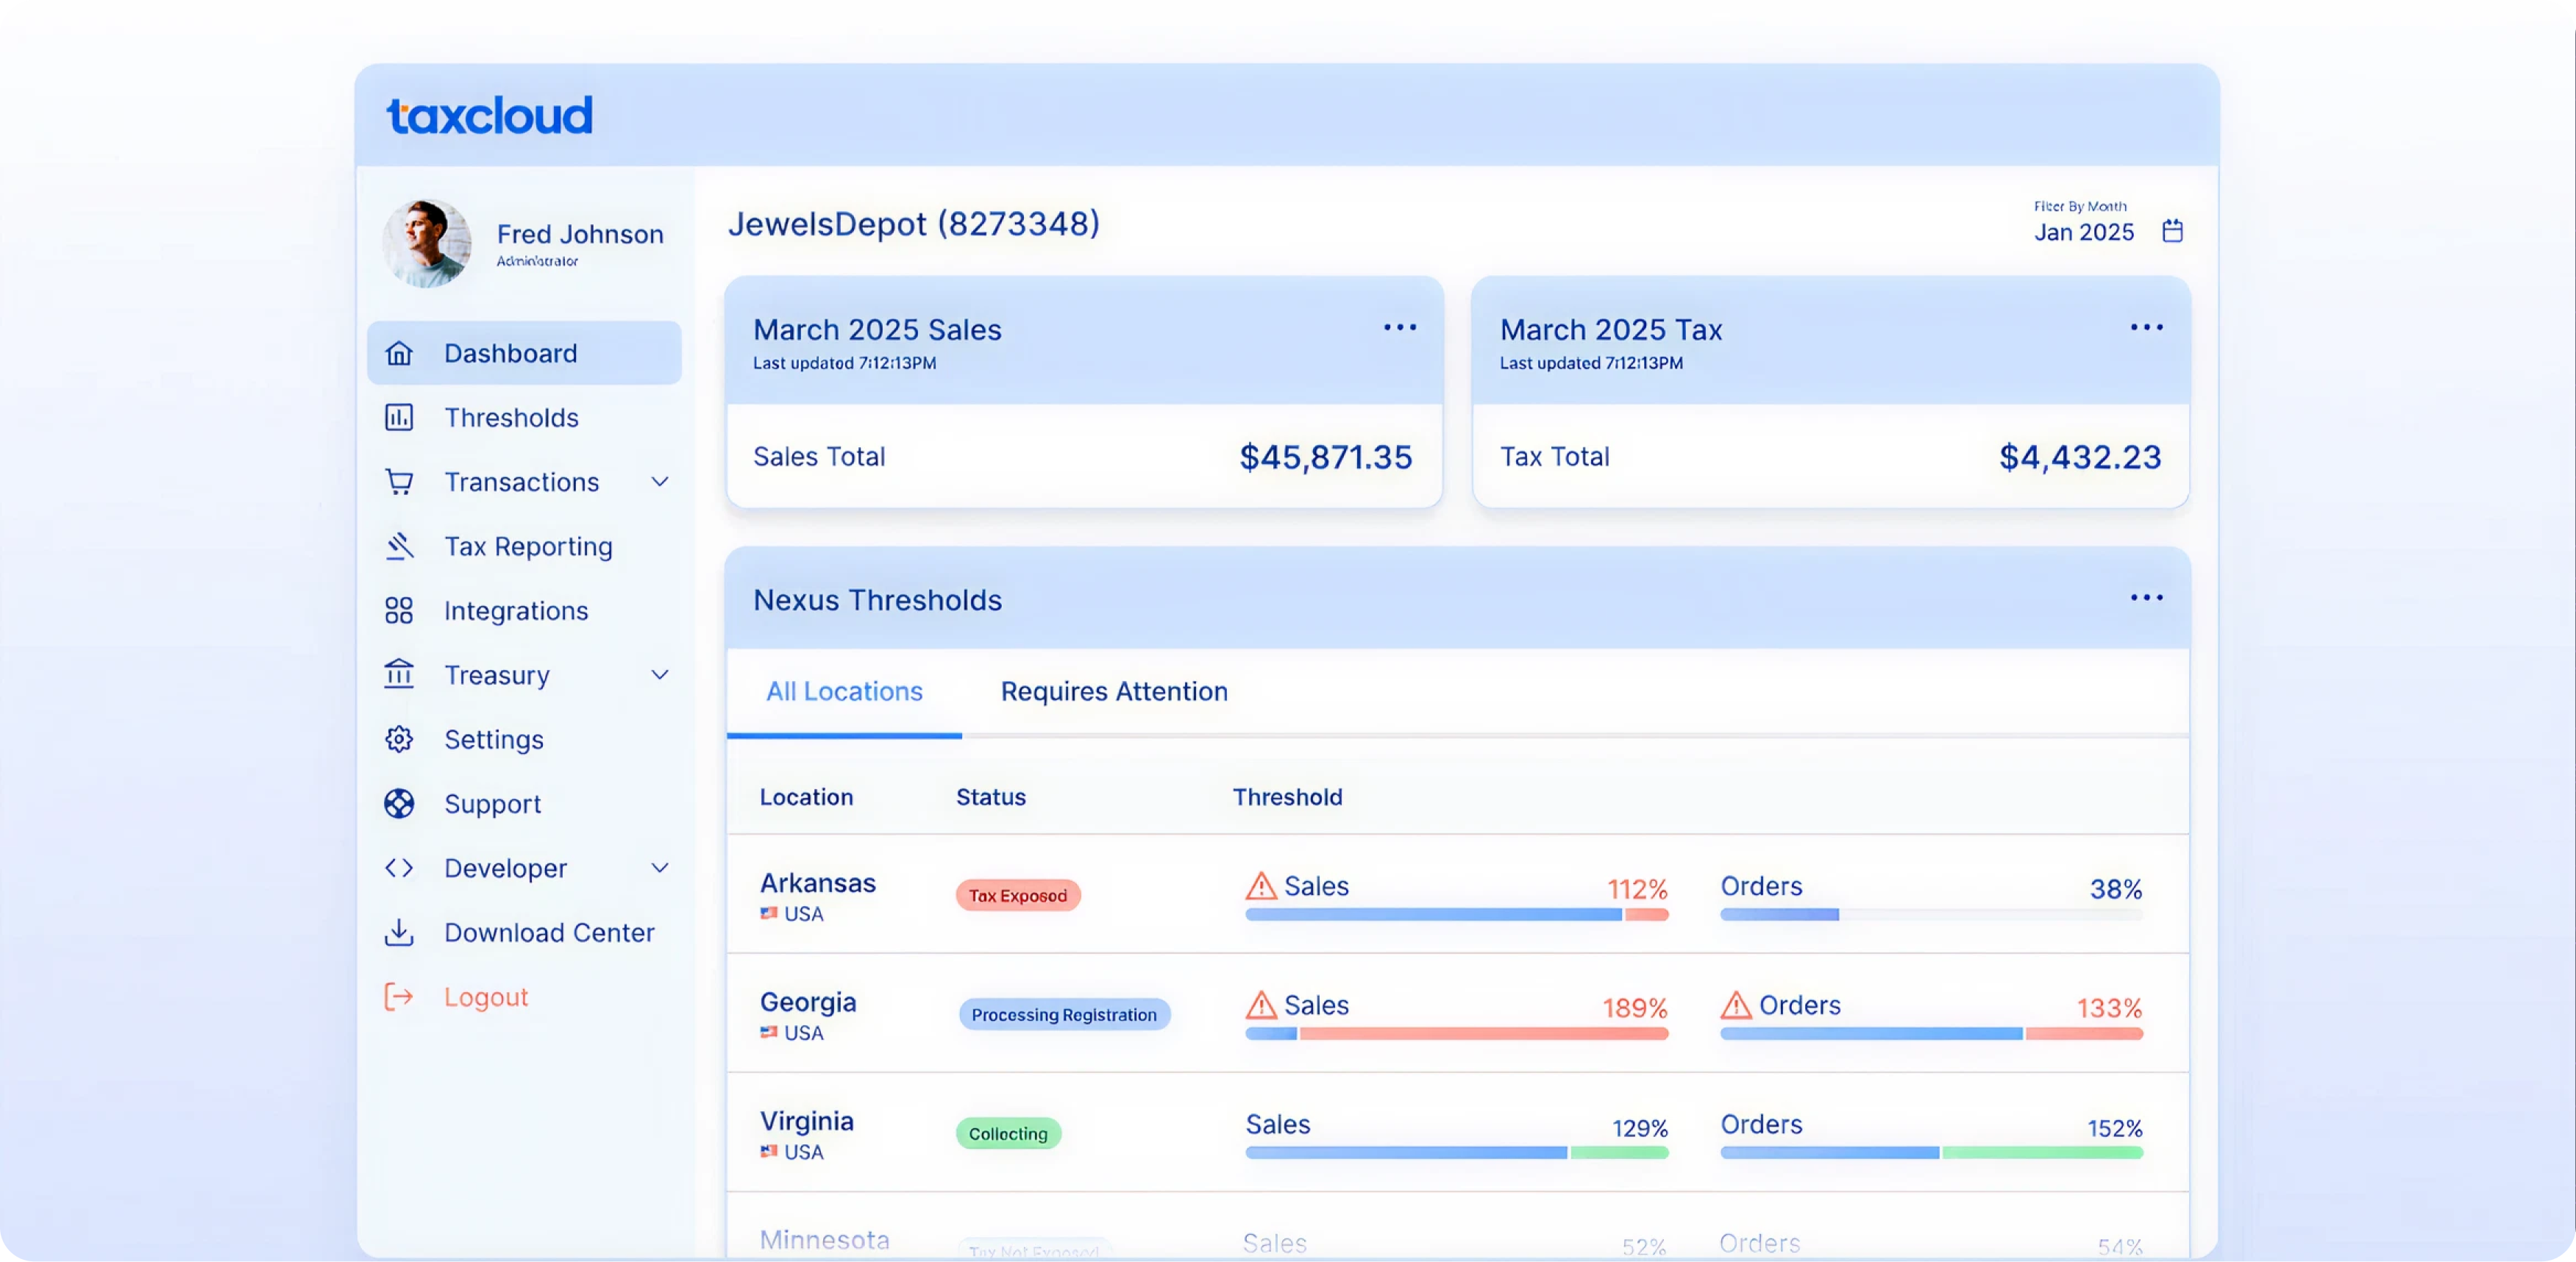This screenshot has width=2576, height=1262.
Task: Open the Settings gear icon
Action: [x=399, y=739]
